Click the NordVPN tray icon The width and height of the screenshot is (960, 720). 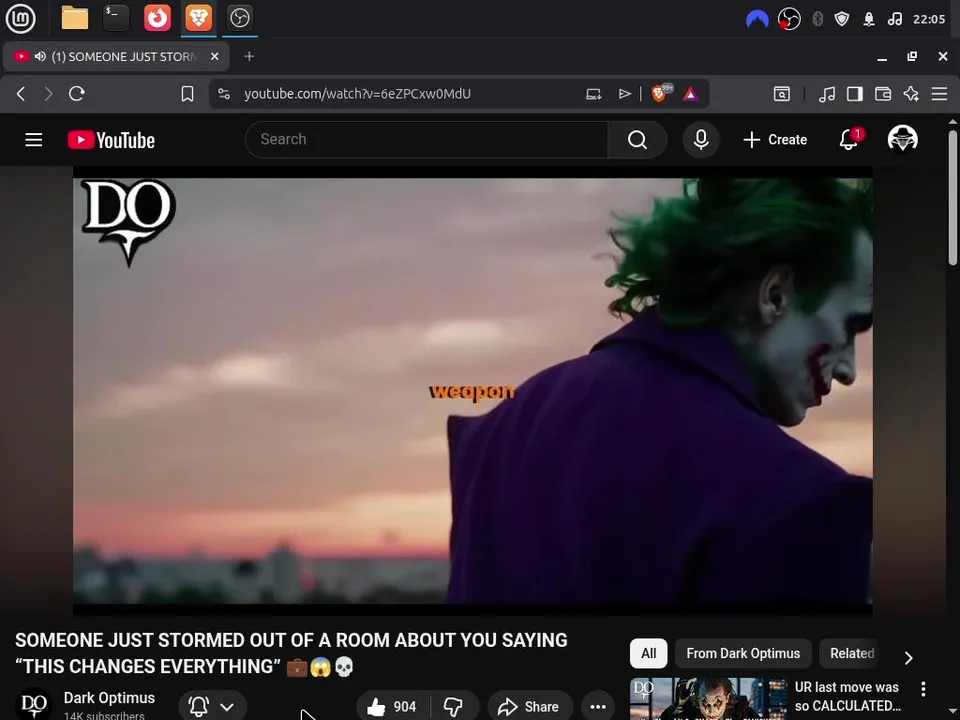click(757, 19)
